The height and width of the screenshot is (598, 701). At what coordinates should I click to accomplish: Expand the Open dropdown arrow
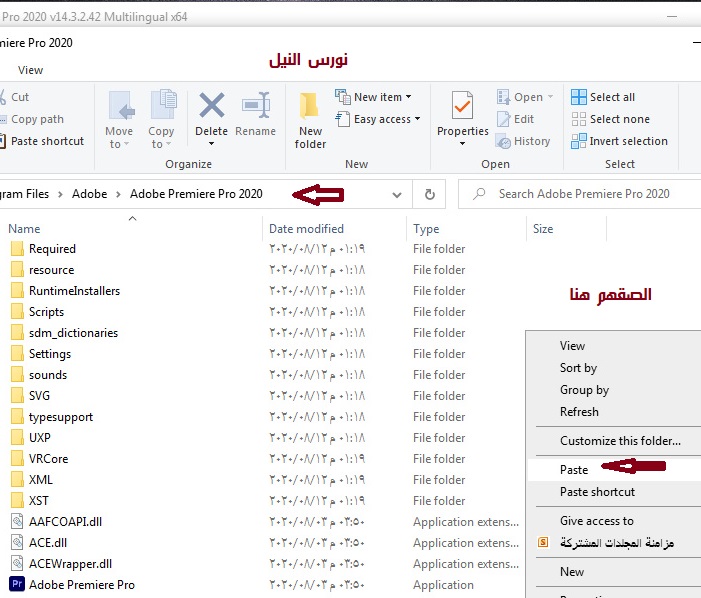click(x=550, y=97)
